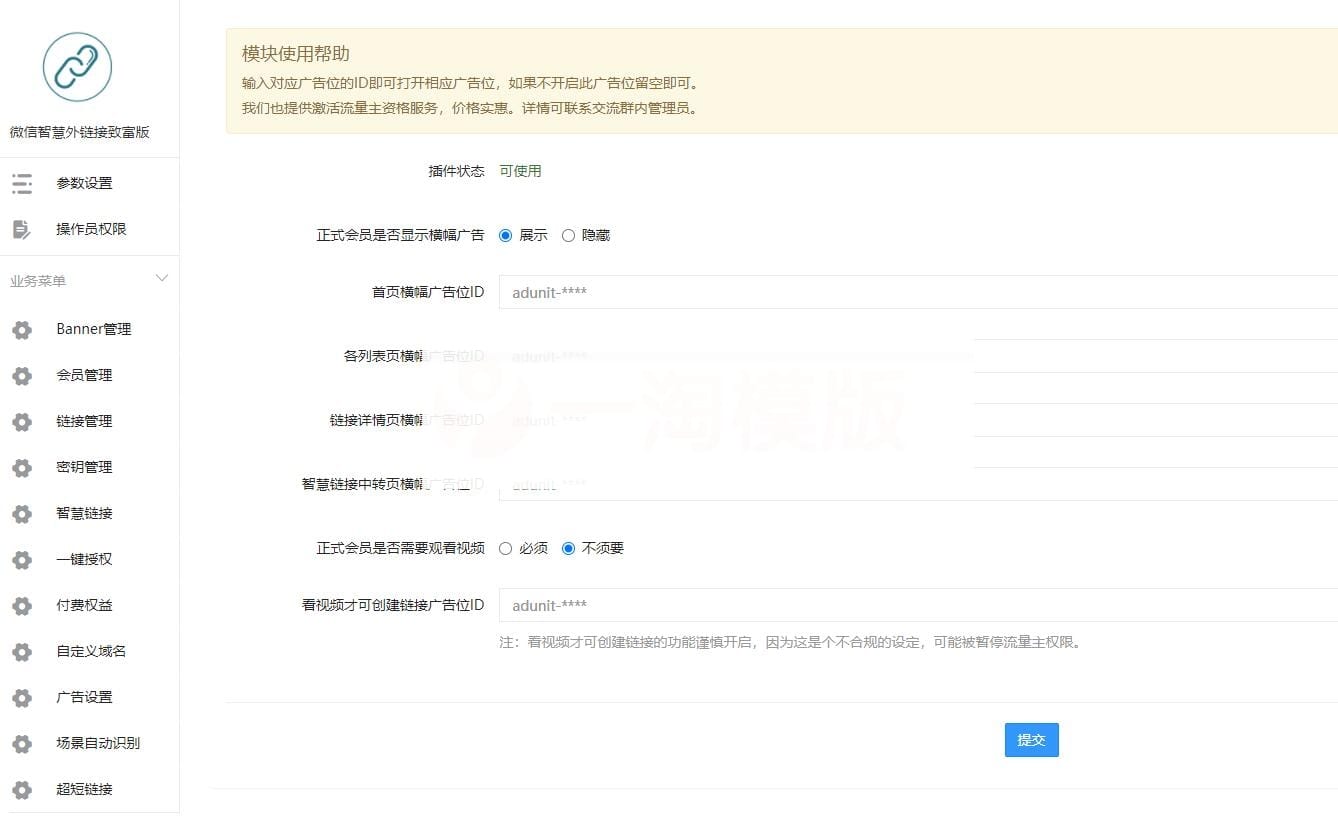Select the Banner管理 gear icon
Image resolution: width=1338 pixels, height=819 pixels.
(x=21, y=328)
